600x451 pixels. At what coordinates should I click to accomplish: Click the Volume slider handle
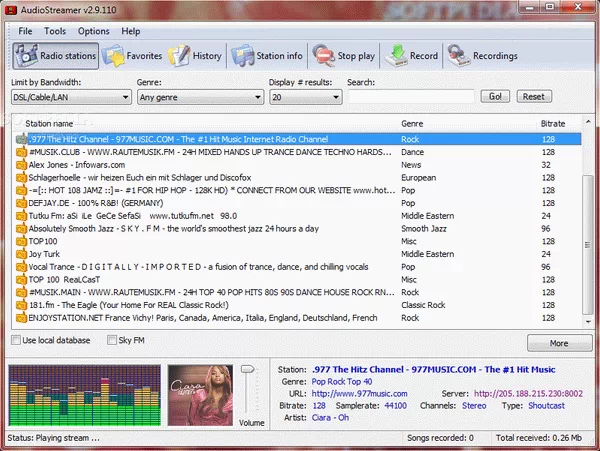[x=247, y=369]
